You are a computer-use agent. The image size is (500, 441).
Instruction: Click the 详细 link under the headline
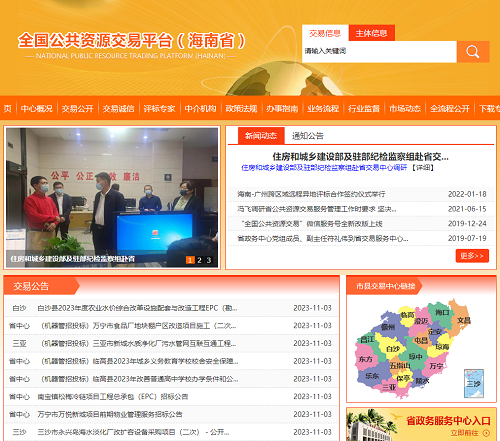pos(423,168)
